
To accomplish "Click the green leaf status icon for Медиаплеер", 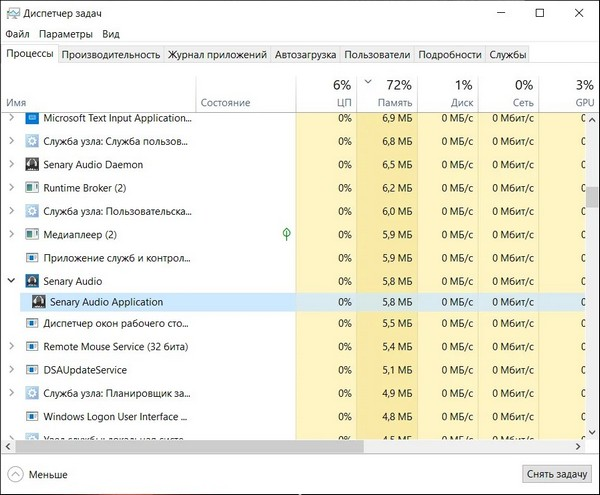I will [286, 234].
